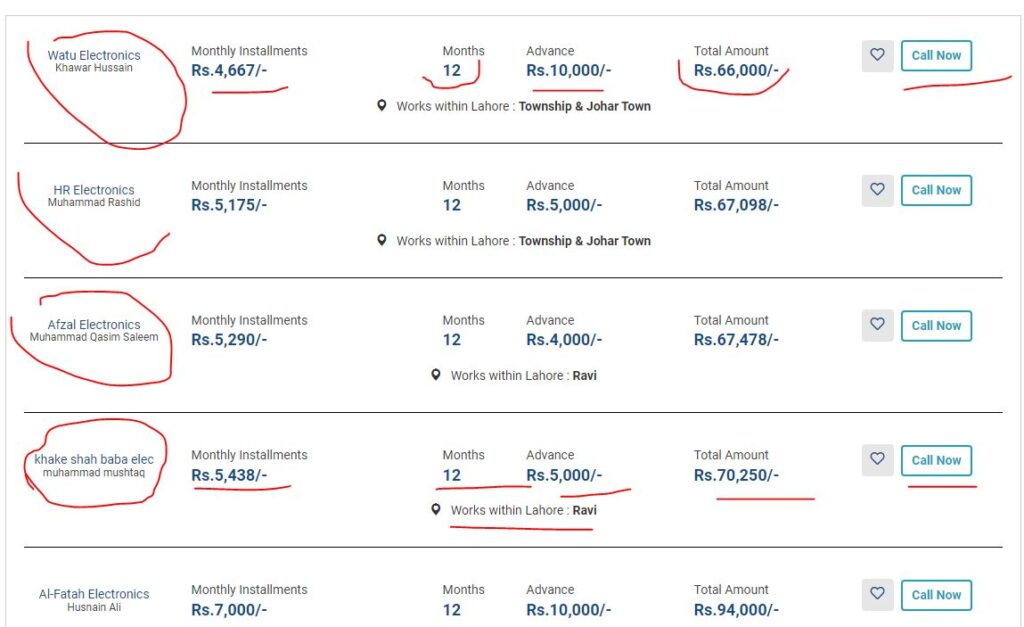Favorite the Afzal Electronics listing heart icon

(877, 325)
